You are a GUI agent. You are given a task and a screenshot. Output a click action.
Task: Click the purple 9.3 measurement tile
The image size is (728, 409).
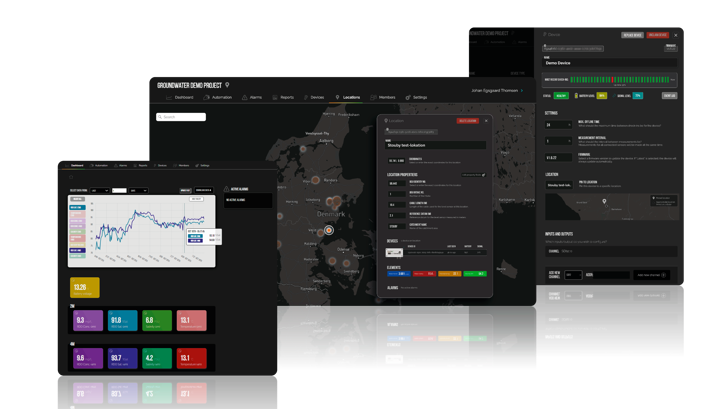(x=88, y=320)
